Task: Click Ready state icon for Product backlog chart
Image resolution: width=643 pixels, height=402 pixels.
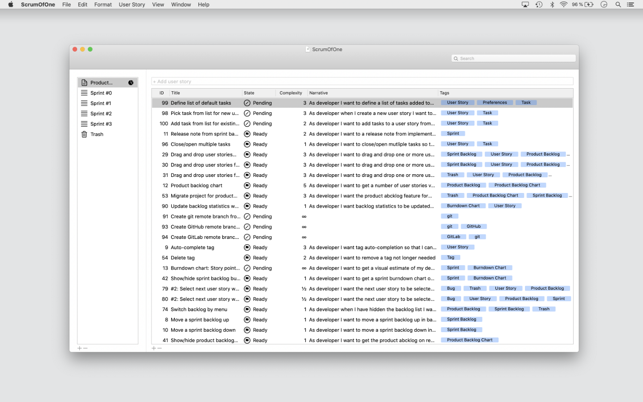Action: pyautogui.click(x=247, y=185)
